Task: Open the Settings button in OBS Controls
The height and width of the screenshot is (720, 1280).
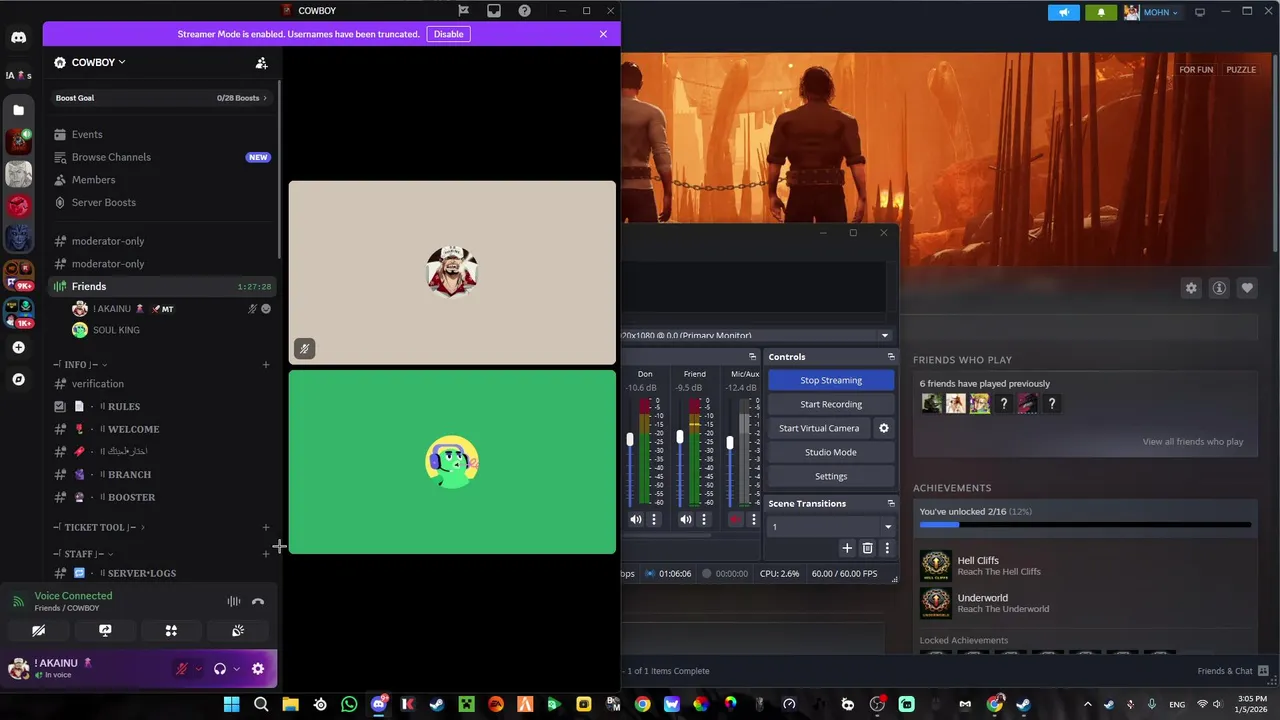Action: pos(831,476)
